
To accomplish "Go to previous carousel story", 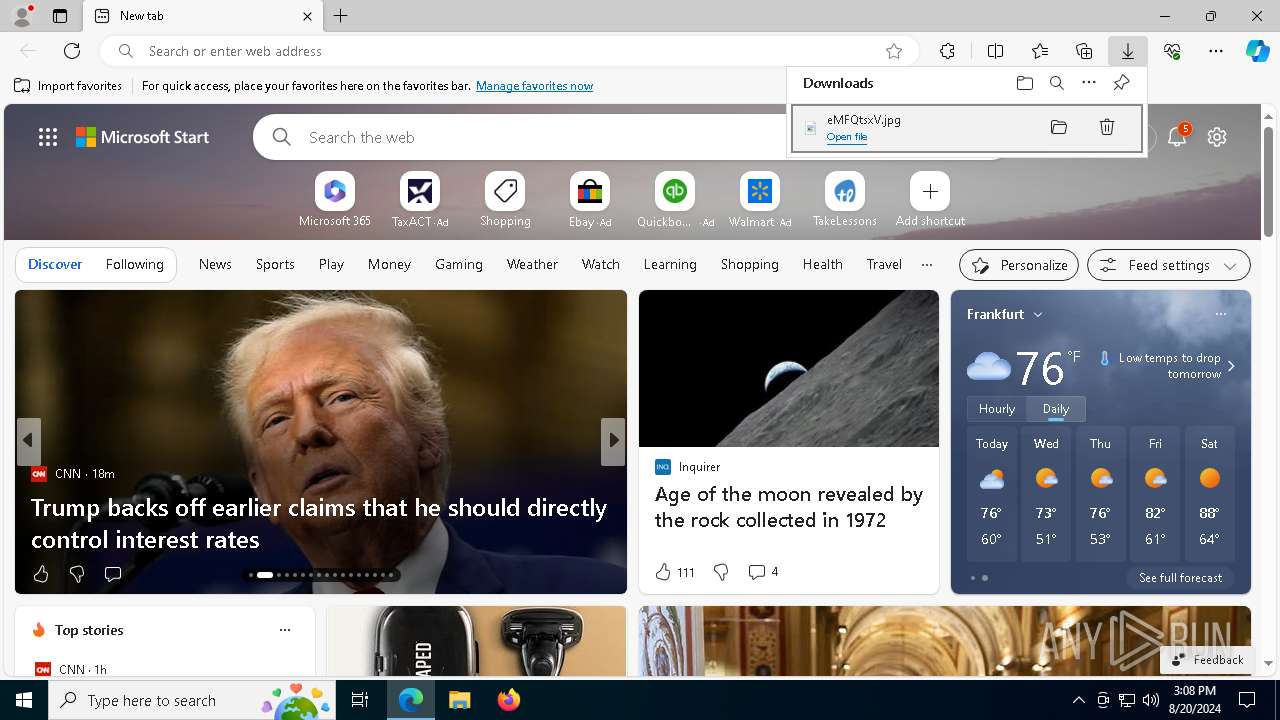I will 28,441.
